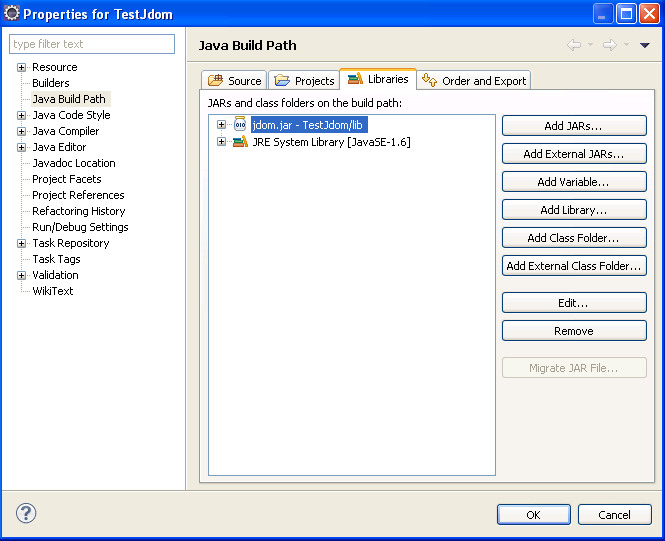
Task: Click the Eclipse gear icon in title bar
Action: pos(11,13)
